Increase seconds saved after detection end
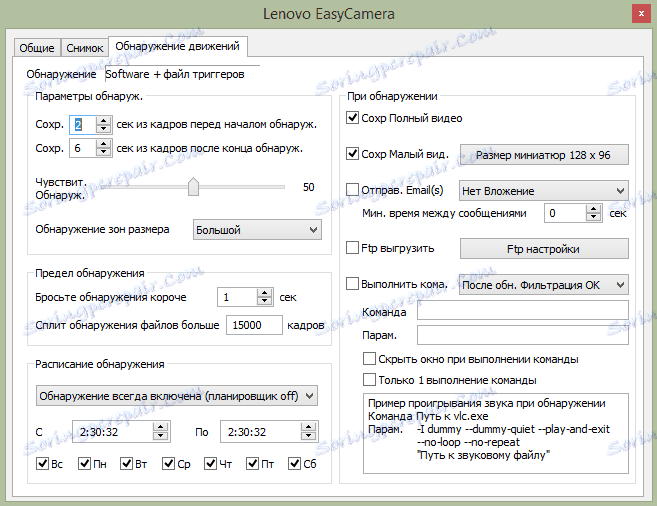This screenshot has width=657, height=506. pos(103,144)
